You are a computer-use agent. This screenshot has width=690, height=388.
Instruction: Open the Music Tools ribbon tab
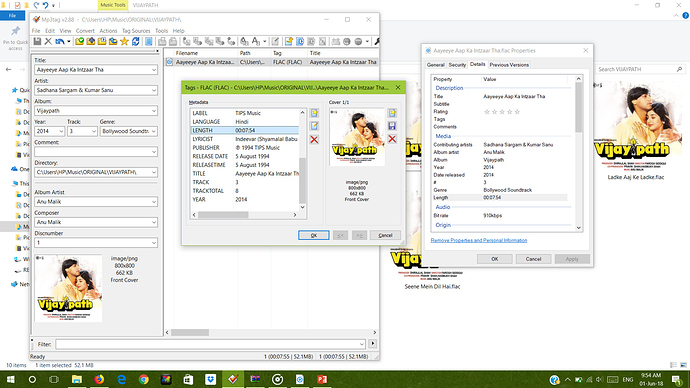pyautogui.click(x=113, y=5)
